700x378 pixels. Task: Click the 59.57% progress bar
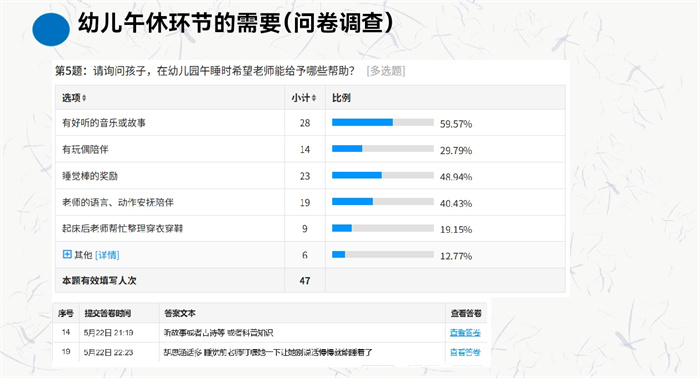(383, 122)
